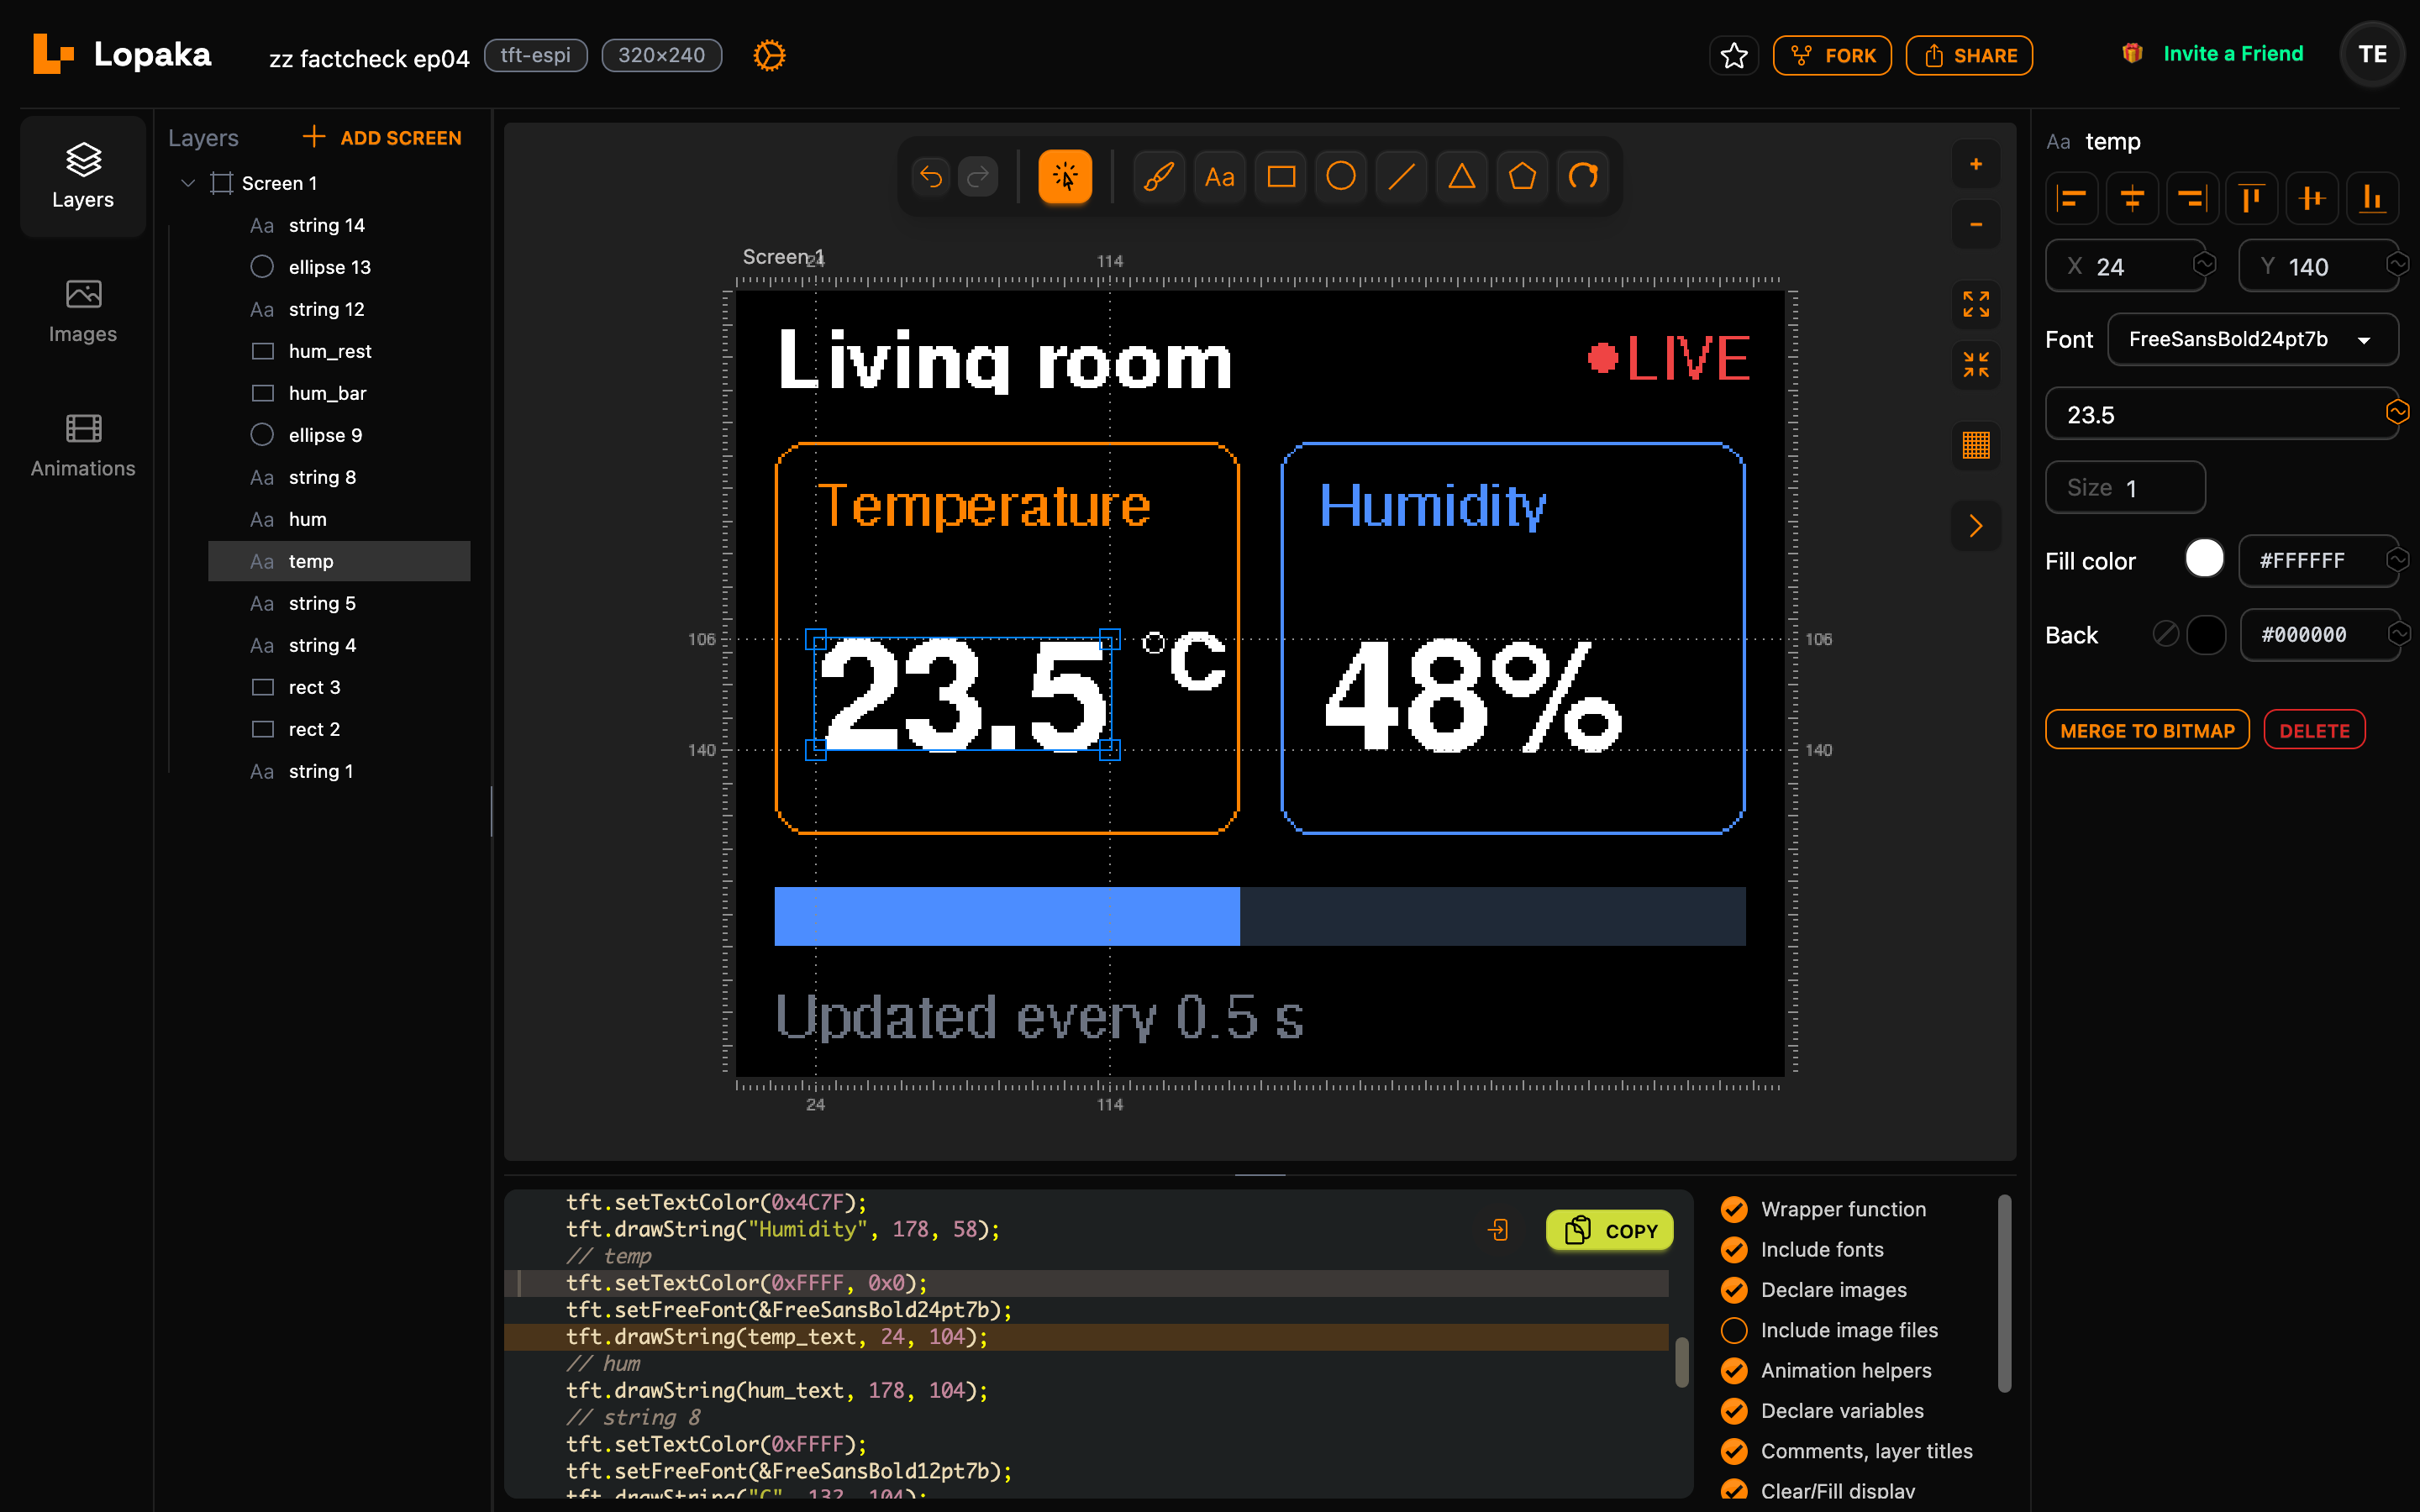Open project settings gear icon

click(769, 55)
